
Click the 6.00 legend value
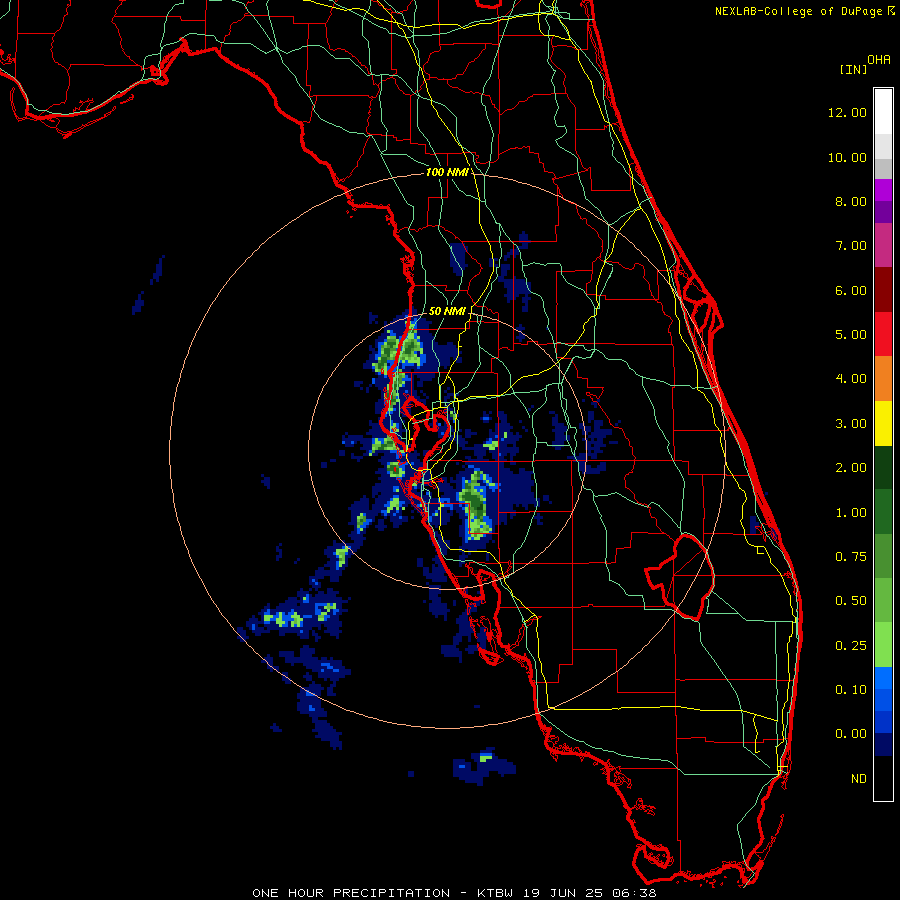point(851,290)
